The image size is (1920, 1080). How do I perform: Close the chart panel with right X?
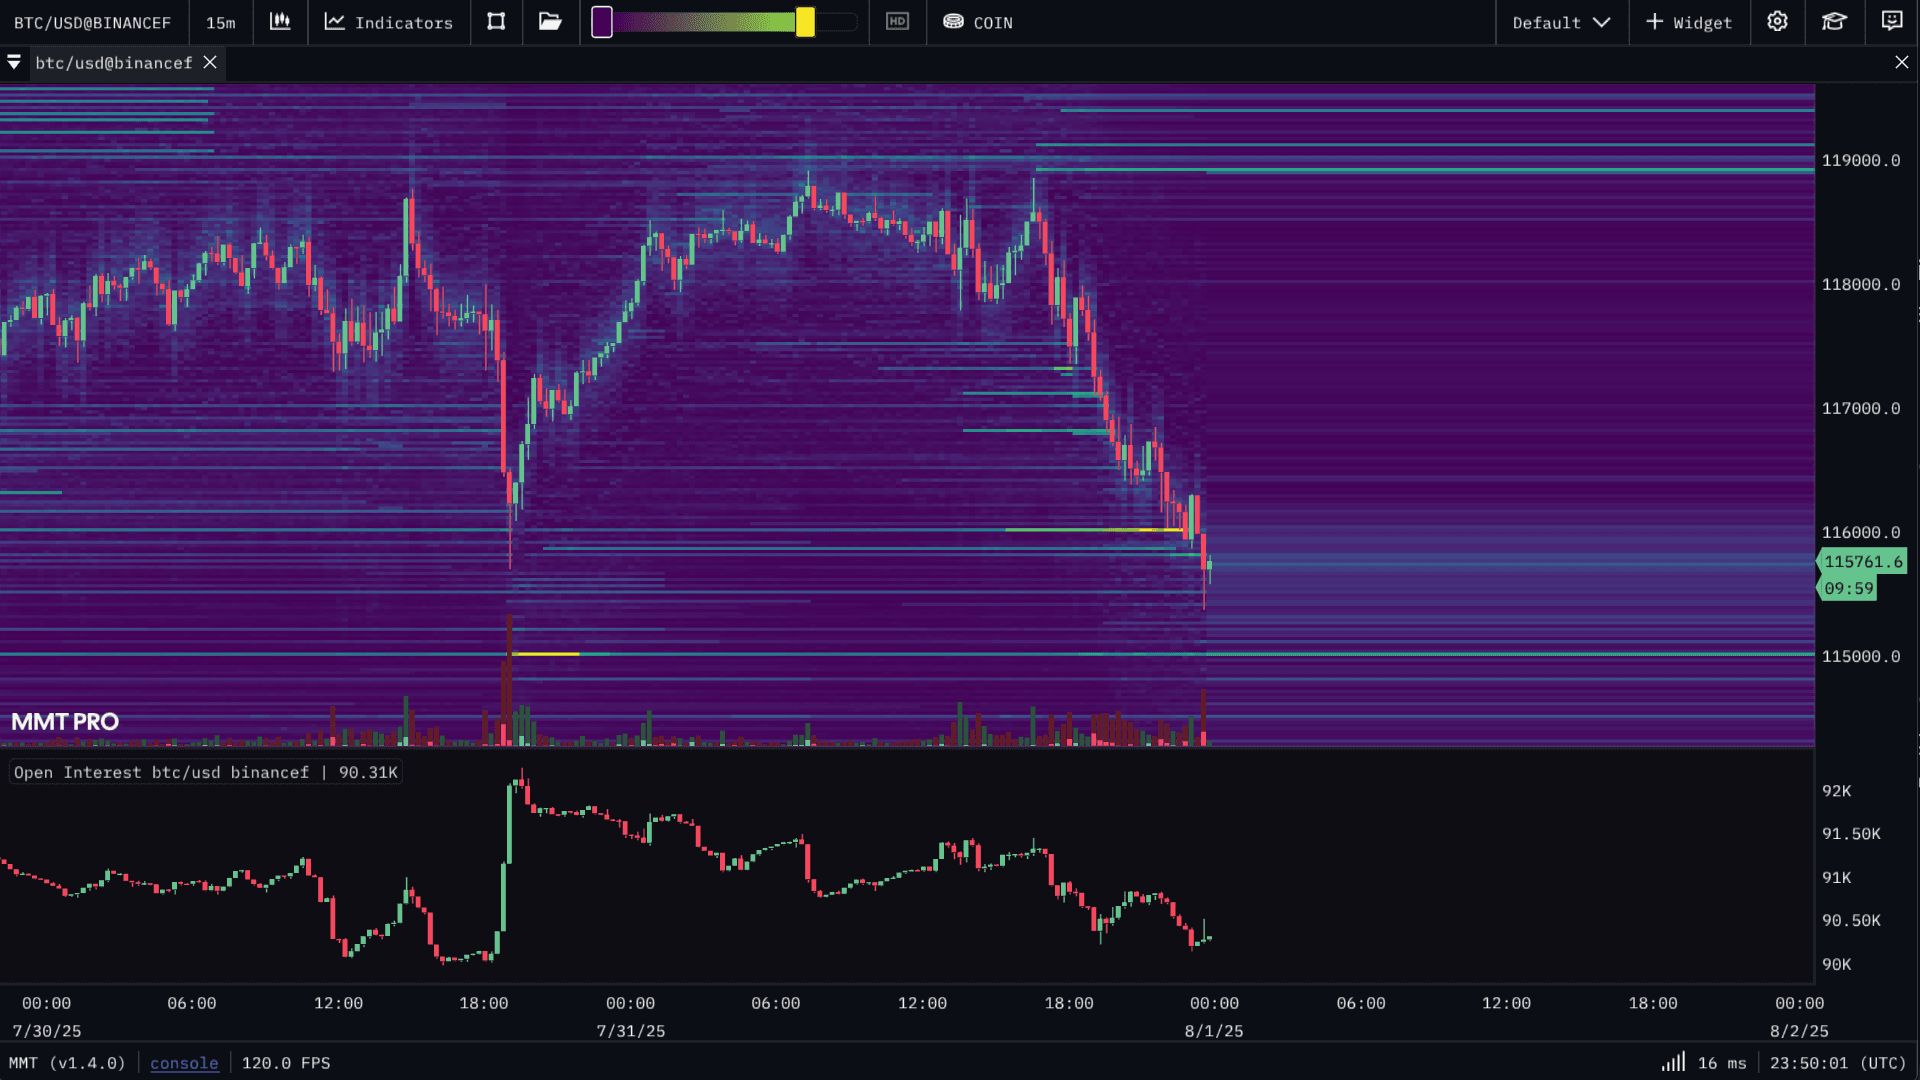1901,62
